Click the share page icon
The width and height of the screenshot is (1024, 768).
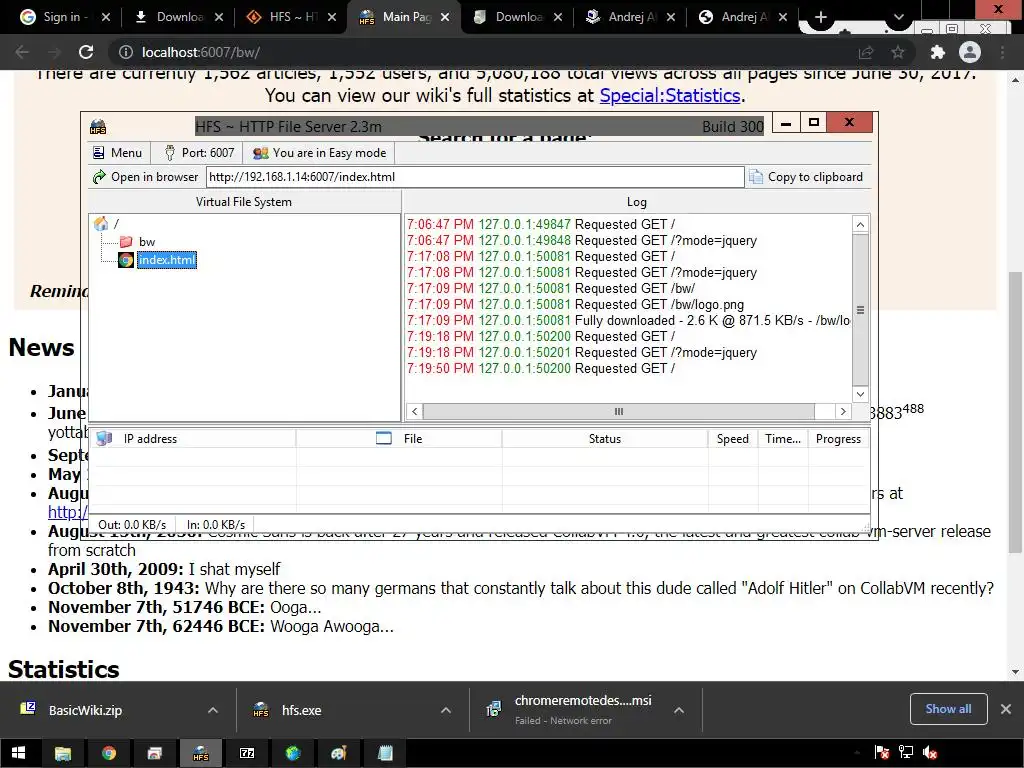click(866, 52)
